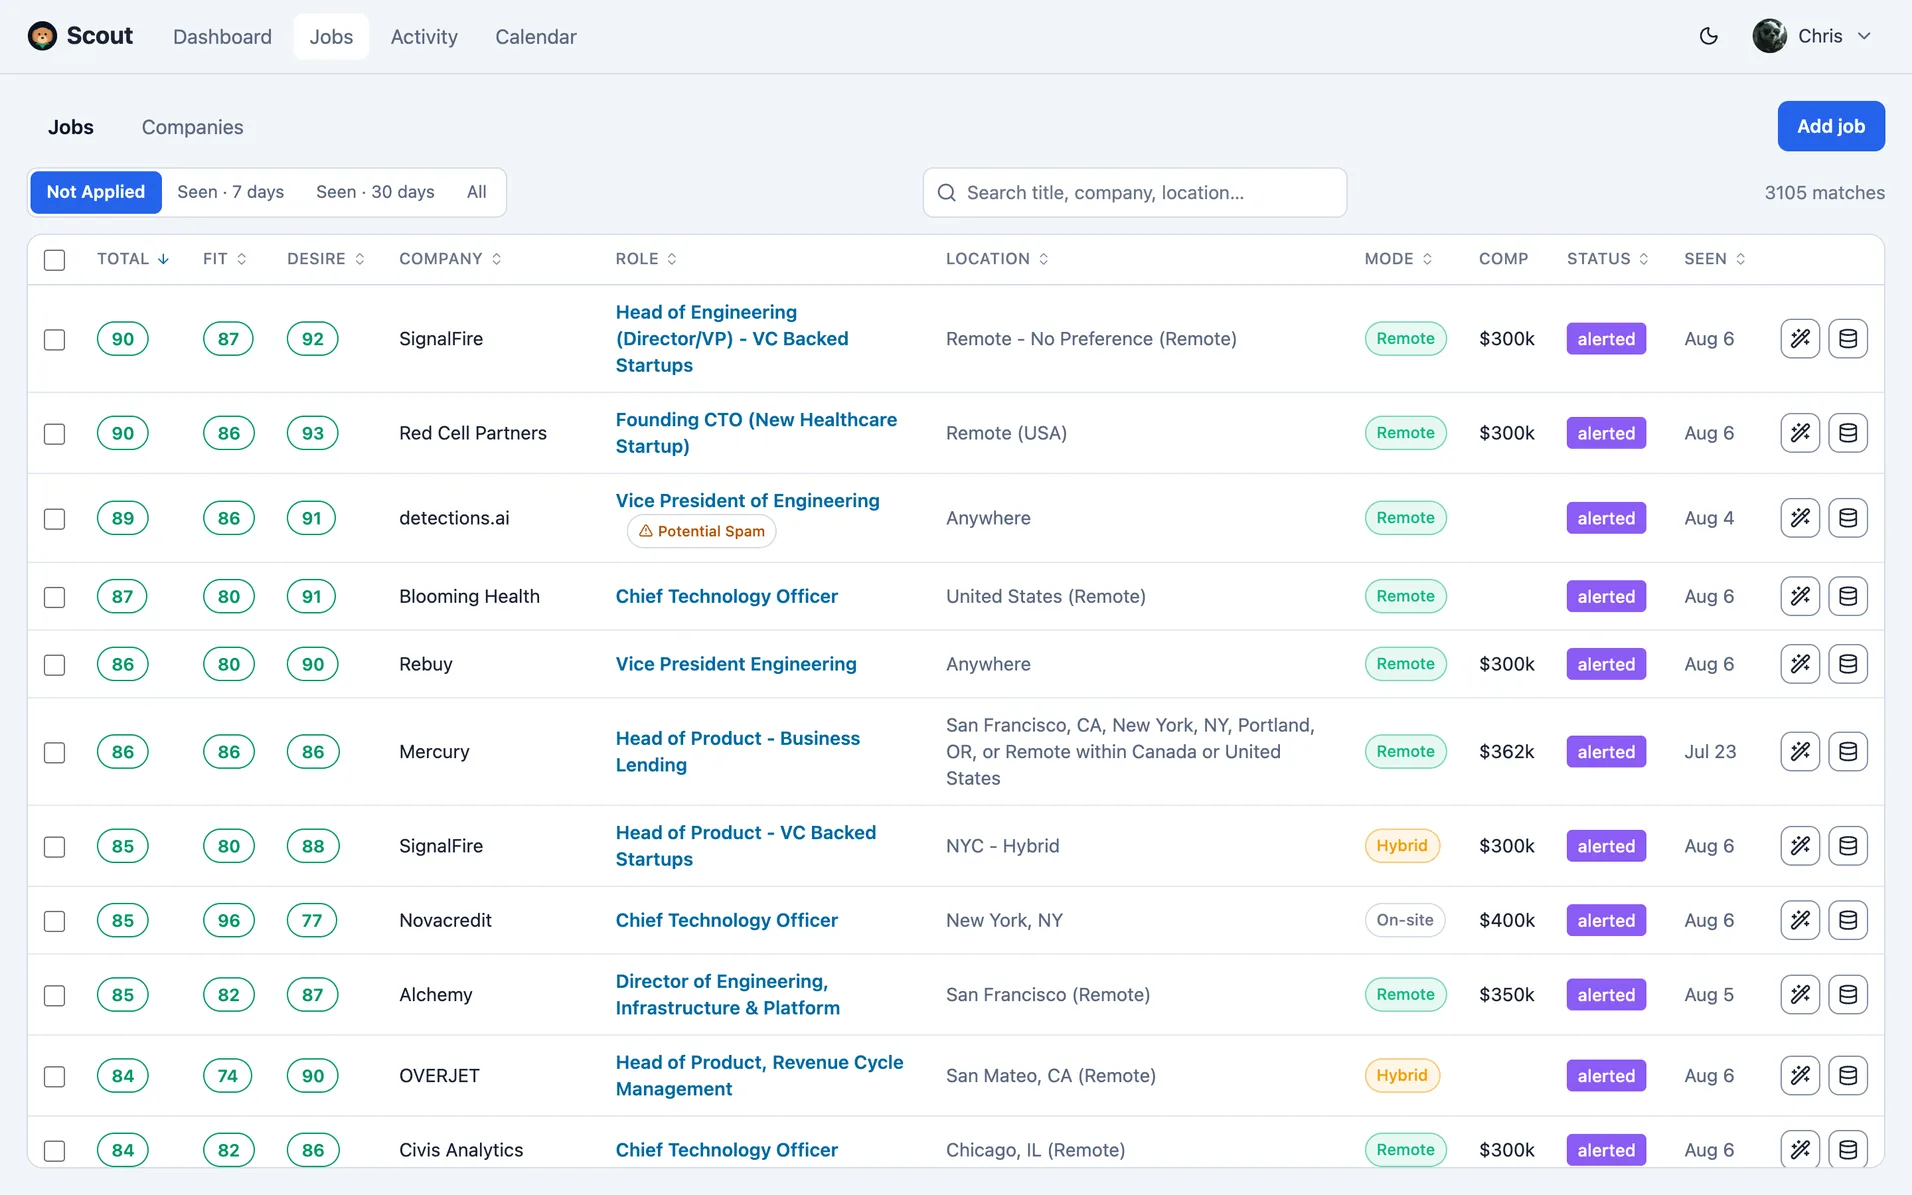The image size is (1912, 1195).
Task: Click magic wand icon for SignalFire Head of Engineering
Action: [x=1800, y=339]
